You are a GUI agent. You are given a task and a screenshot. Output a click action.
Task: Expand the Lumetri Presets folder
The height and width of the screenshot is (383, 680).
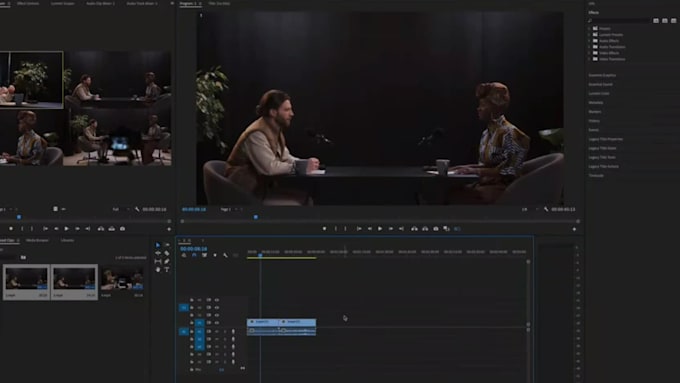pos(589,35)
